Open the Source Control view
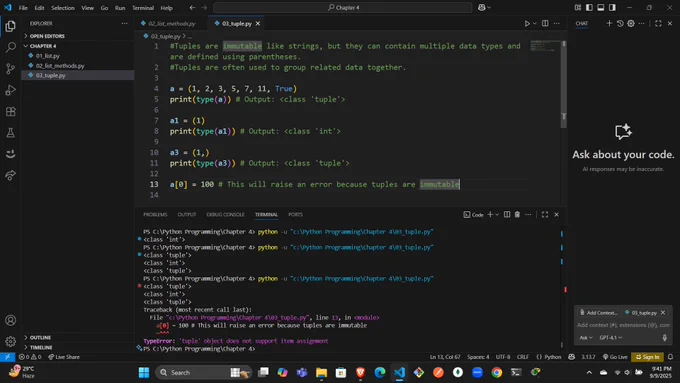The image size is (680, 383). coord(10,69)
